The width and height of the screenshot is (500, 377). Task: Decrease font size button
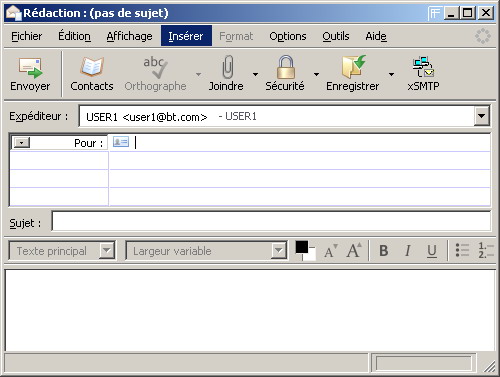331,251
